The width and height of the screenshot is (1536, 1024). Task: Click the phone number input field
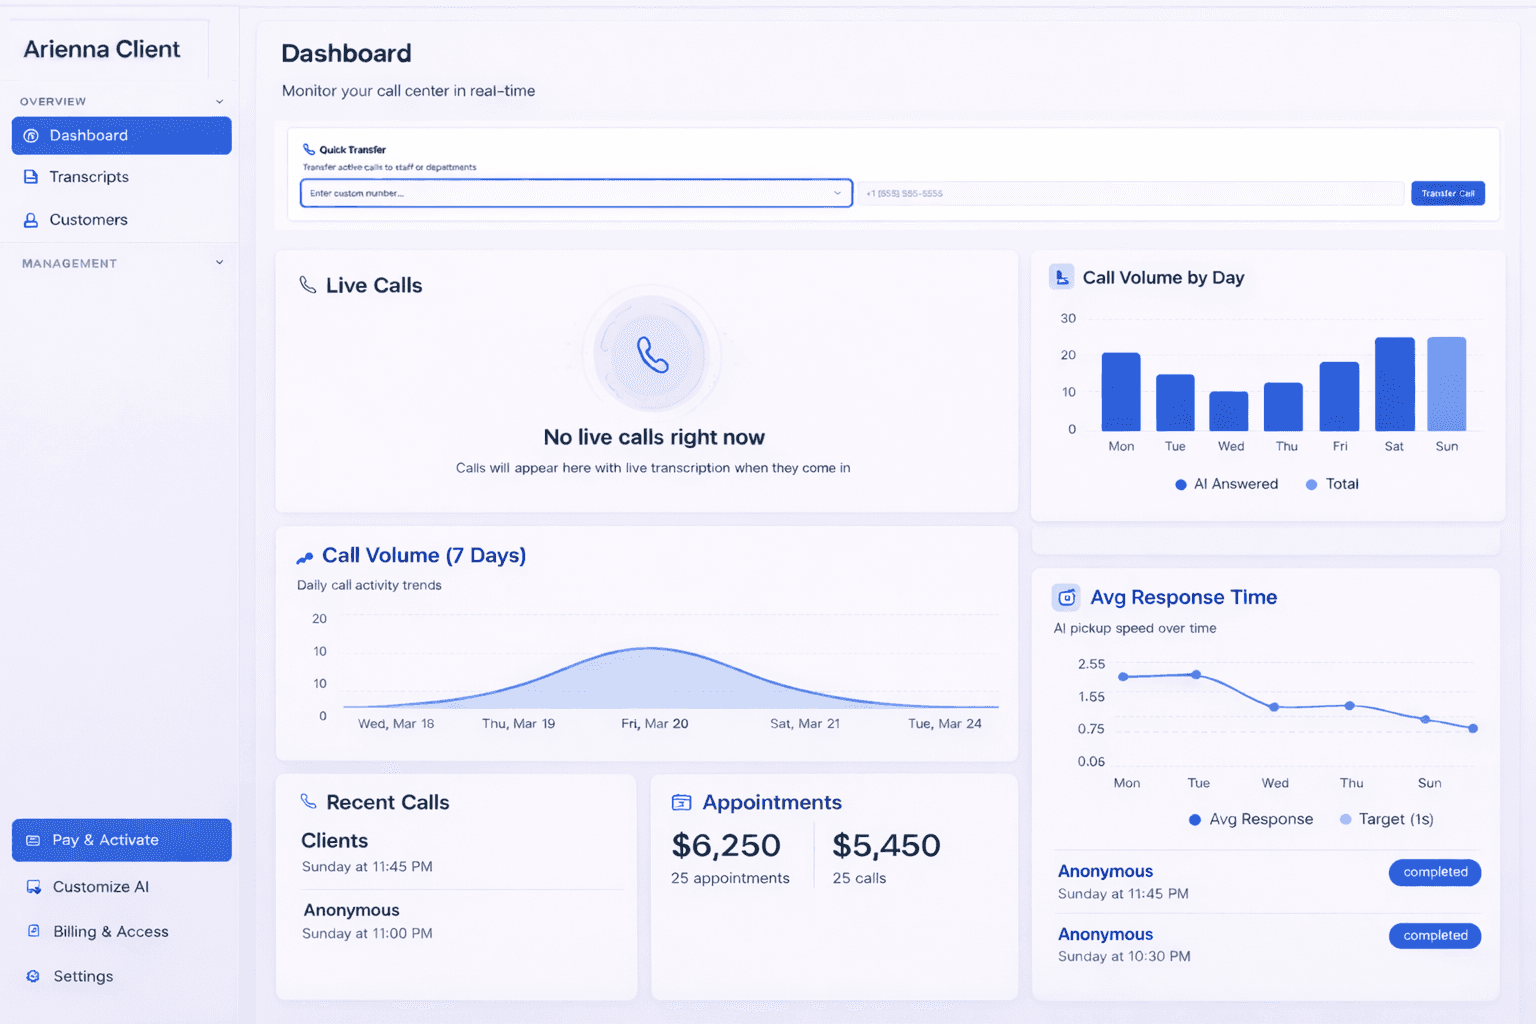coord(1130,192)
